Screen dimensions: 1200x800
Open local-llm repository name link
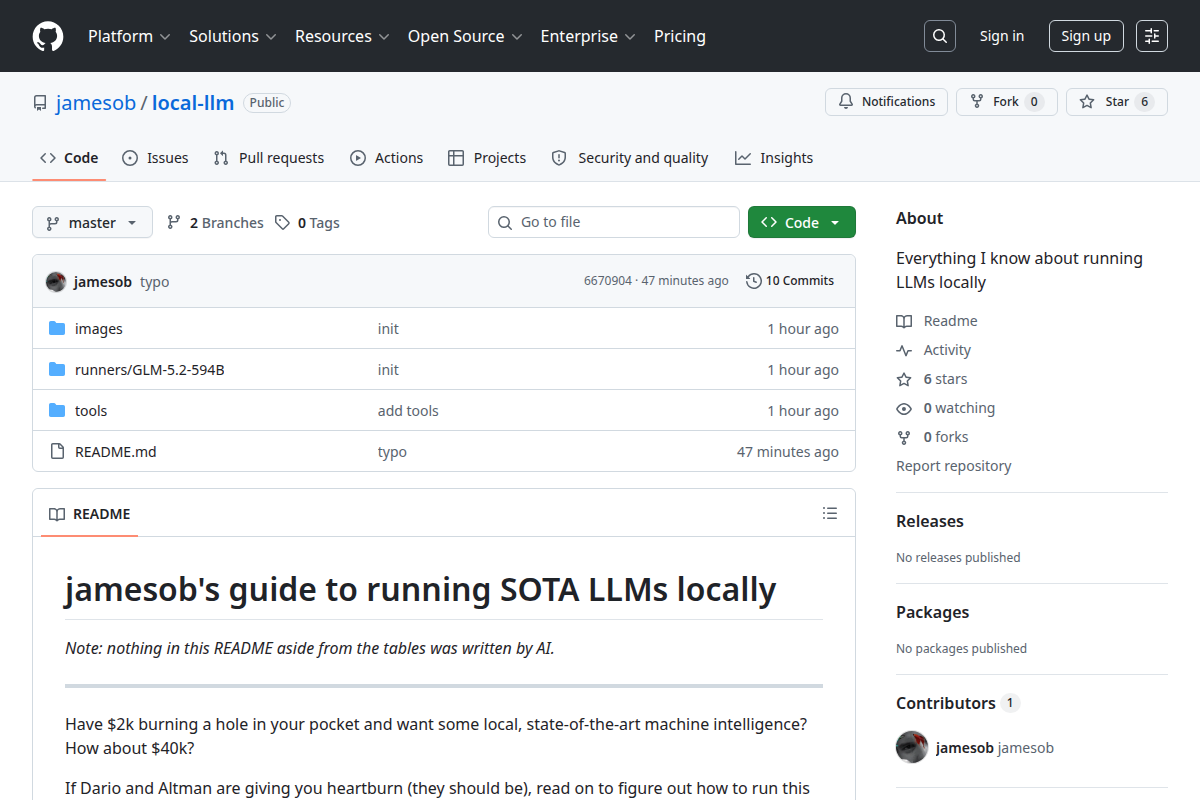tap(193, 102)
